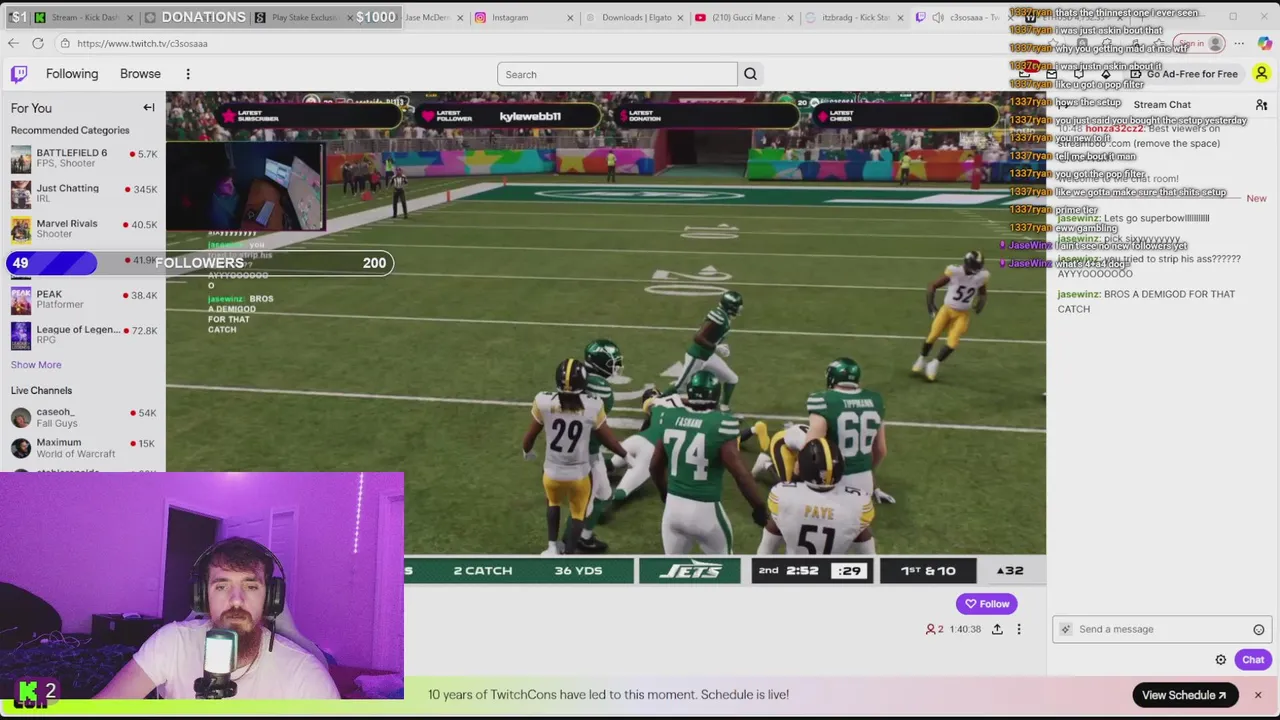Open TwitchCon View Schedule link
The height and width of the screenshot is (720, 1280).
coord(1184,695)
